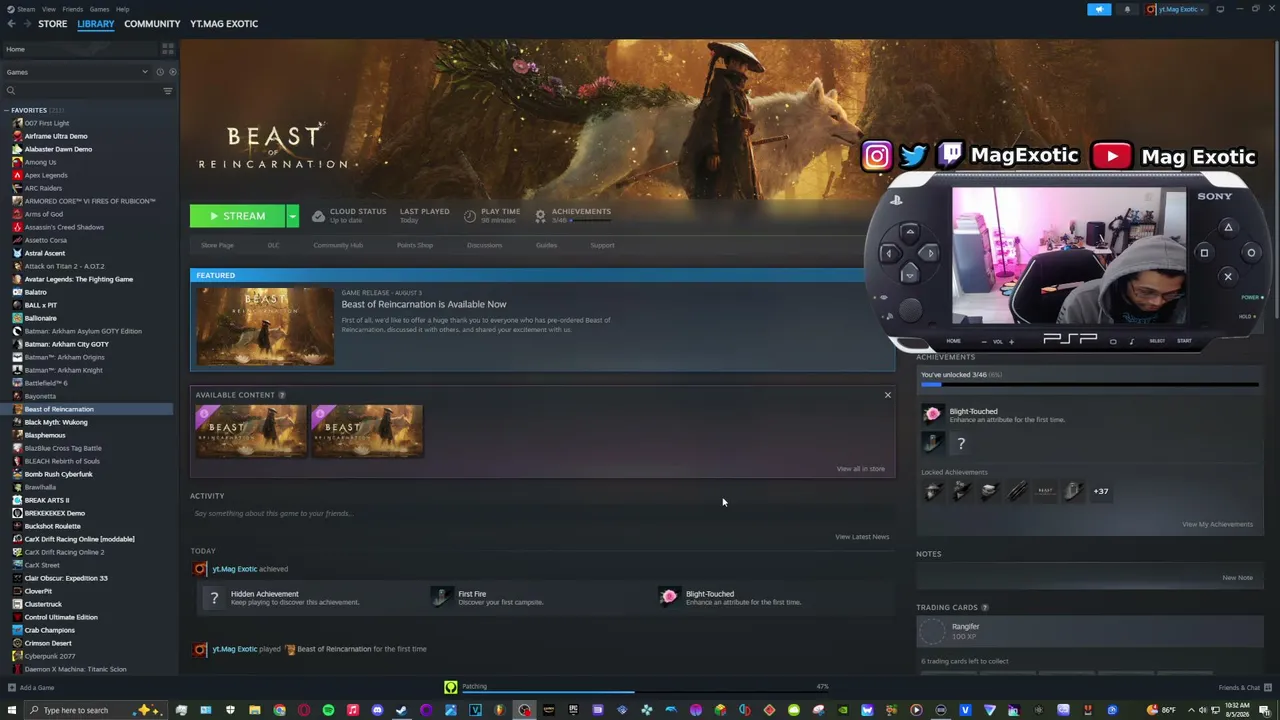Show recently played clock filter
This screenshot has height=720, width=1280.
tap(160, 72)
